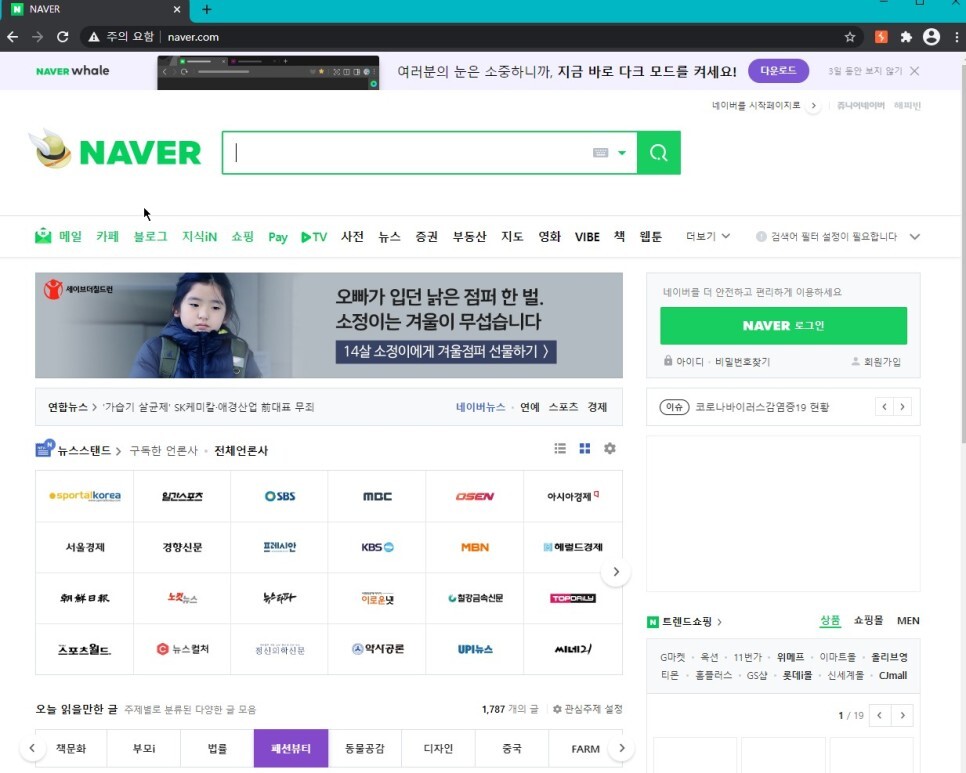Expand the 더보기 more services menu
966x773 pixels.
[x=708, y=237]
